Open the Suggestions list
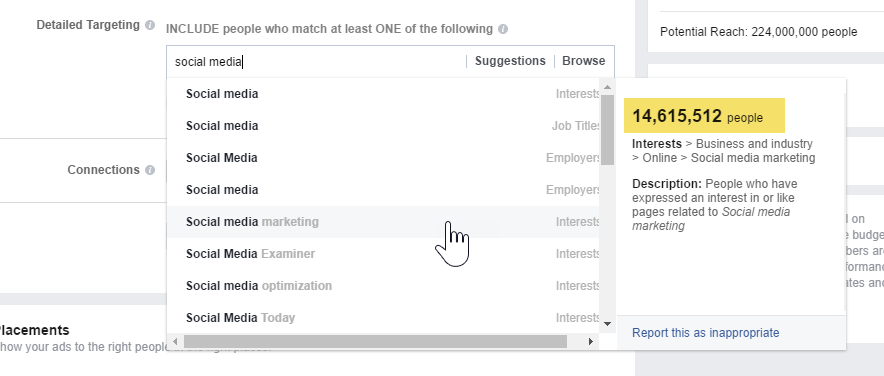884x376 pixels. pos(510,61)
